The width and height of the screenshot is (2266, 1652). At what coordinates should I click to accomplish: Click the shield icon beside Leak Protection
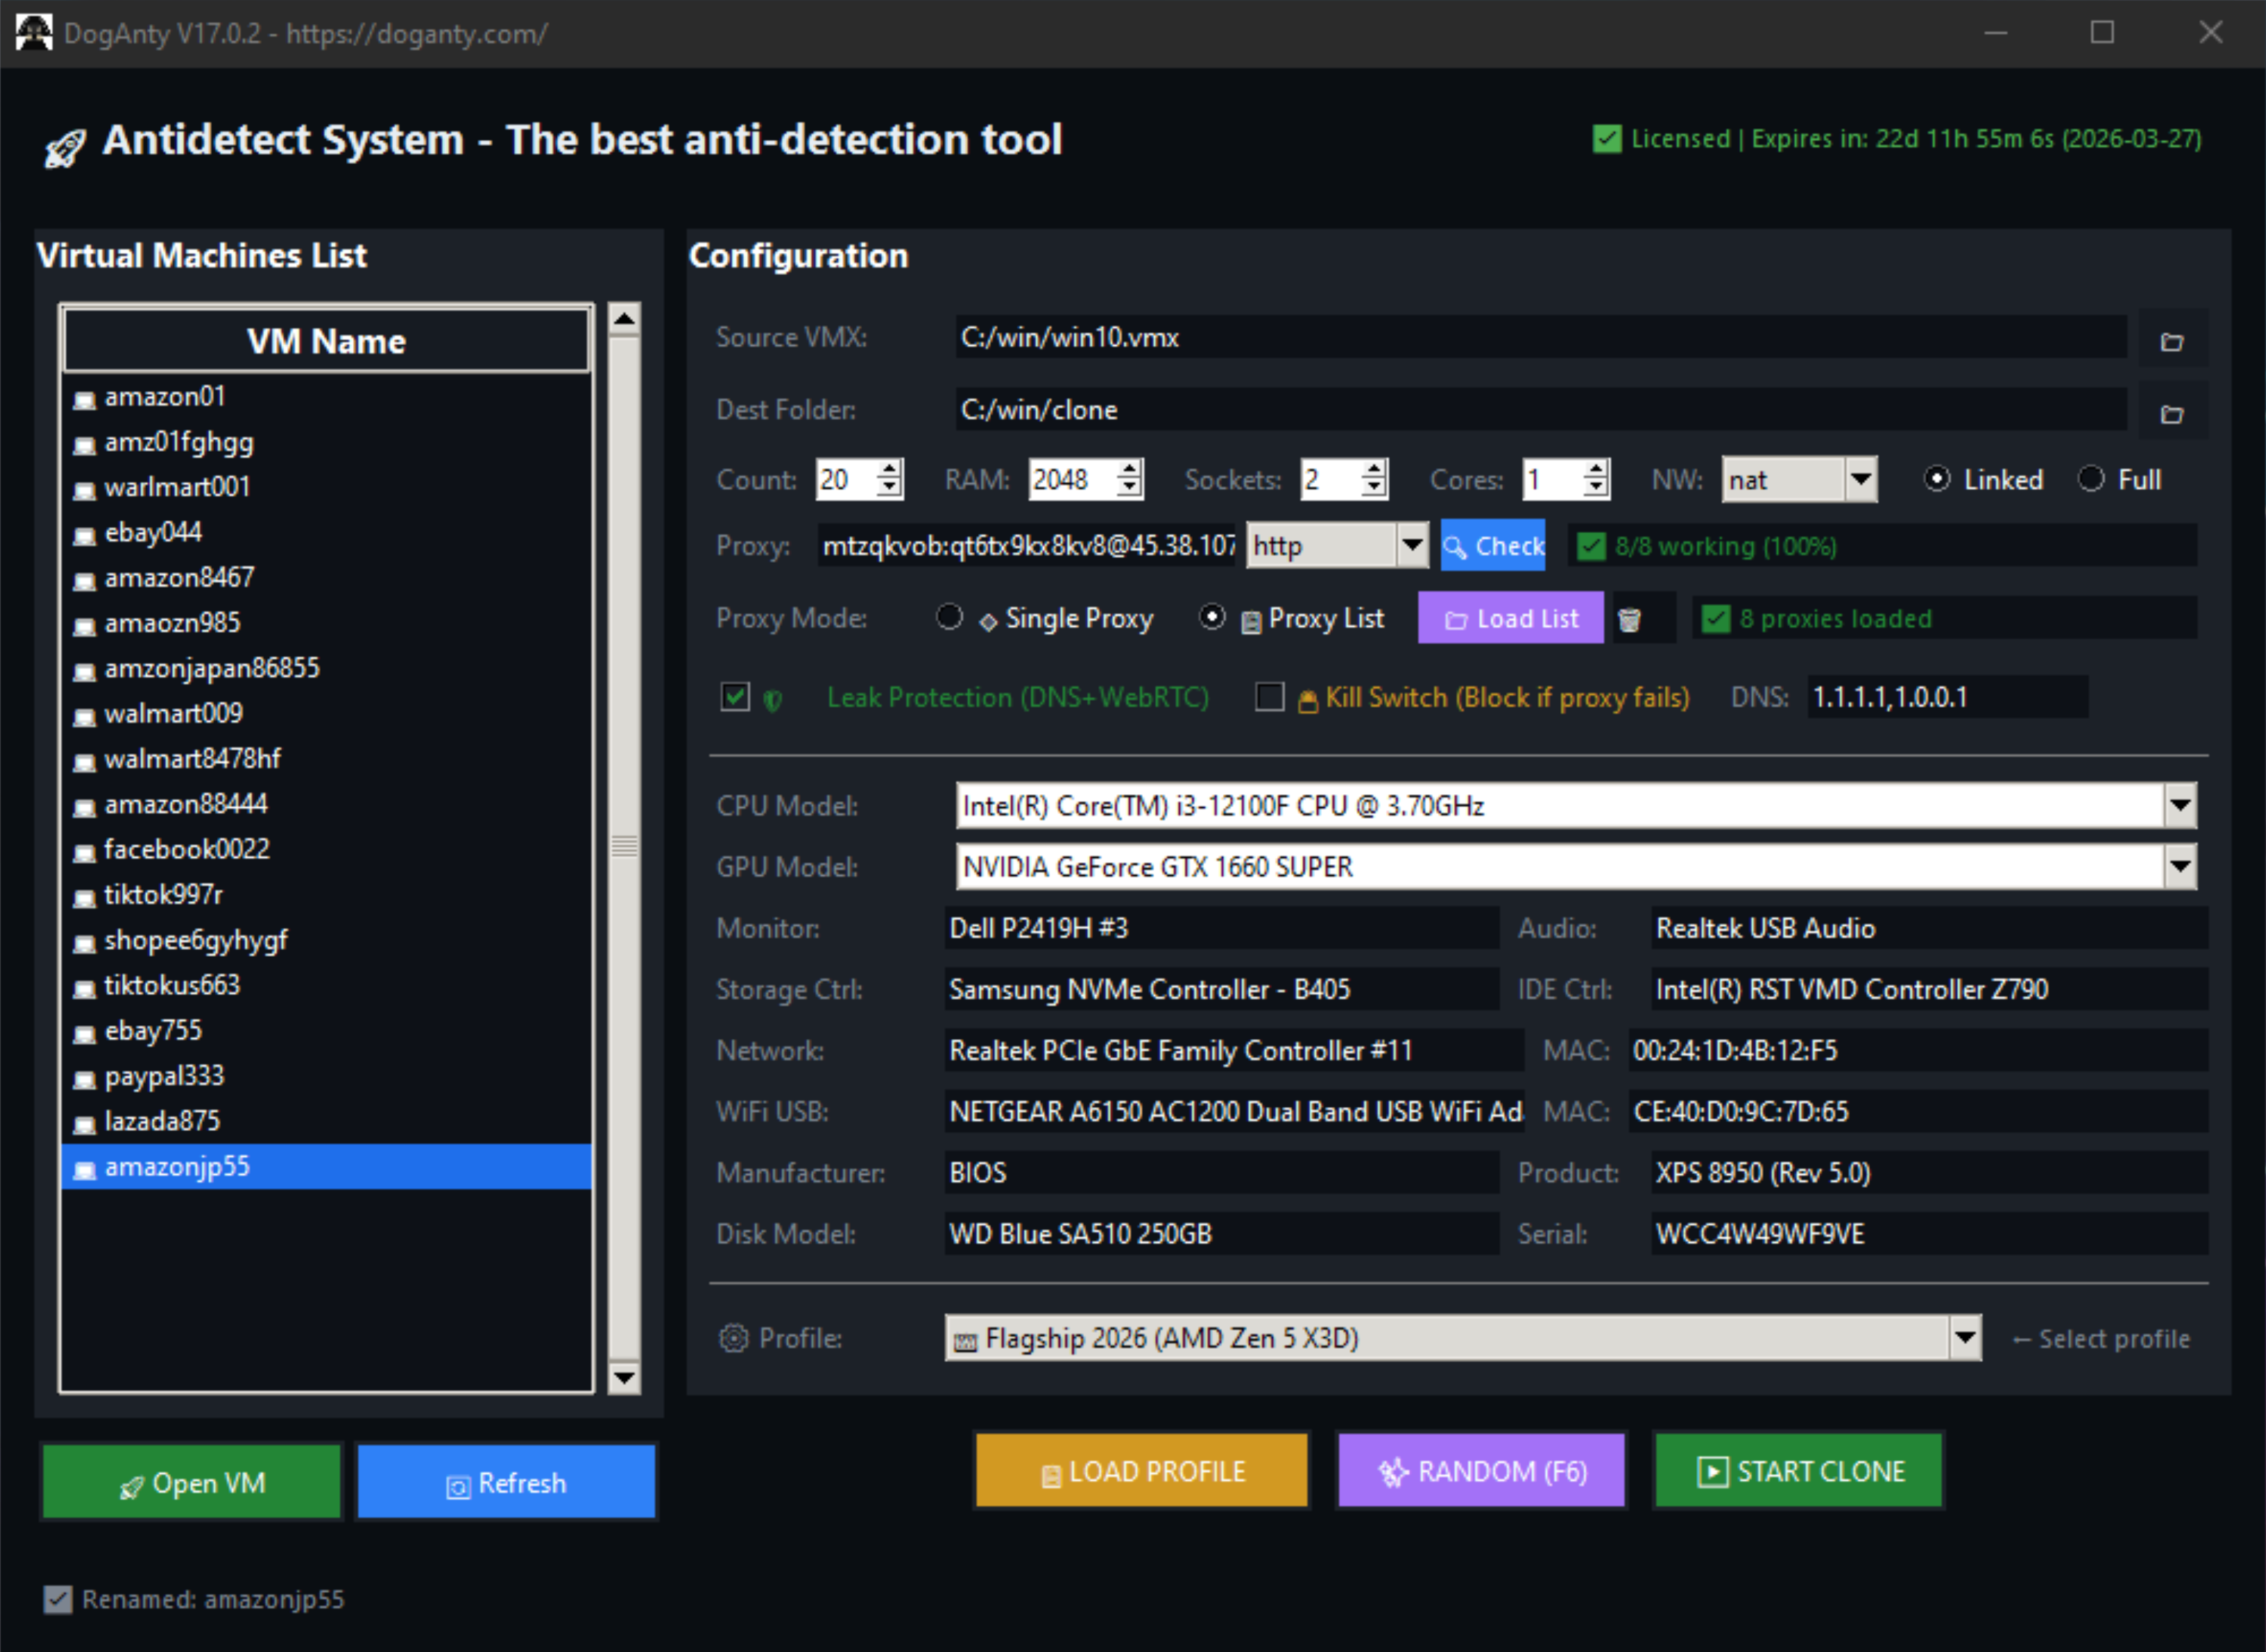tap(772, 698)
